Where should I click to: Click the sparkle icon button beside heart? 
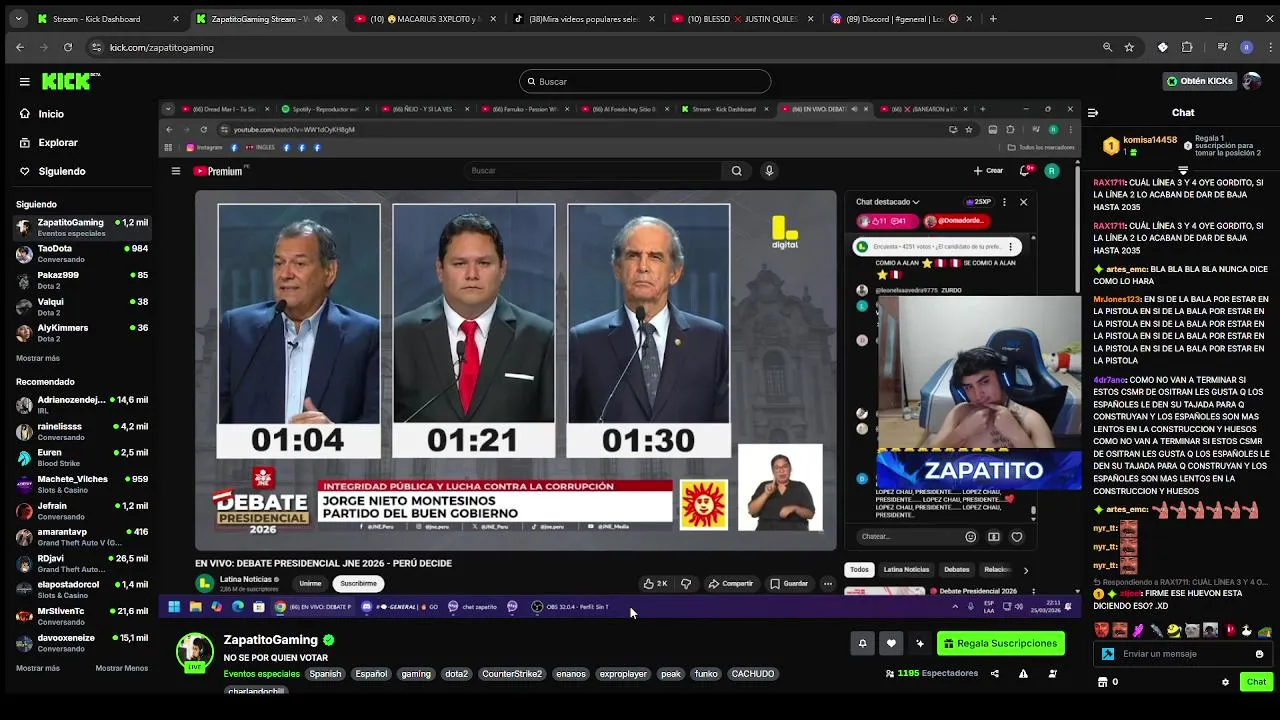click(x=920, y=643)
